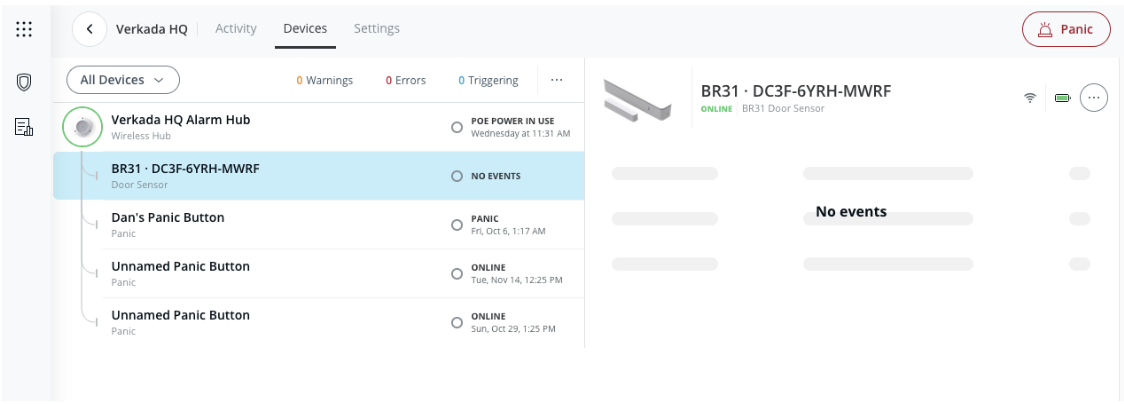Image resolution: width=1124 pixels, height=404 pixels.
Task: Filter by 0 Errors
Action: [406, 80]
